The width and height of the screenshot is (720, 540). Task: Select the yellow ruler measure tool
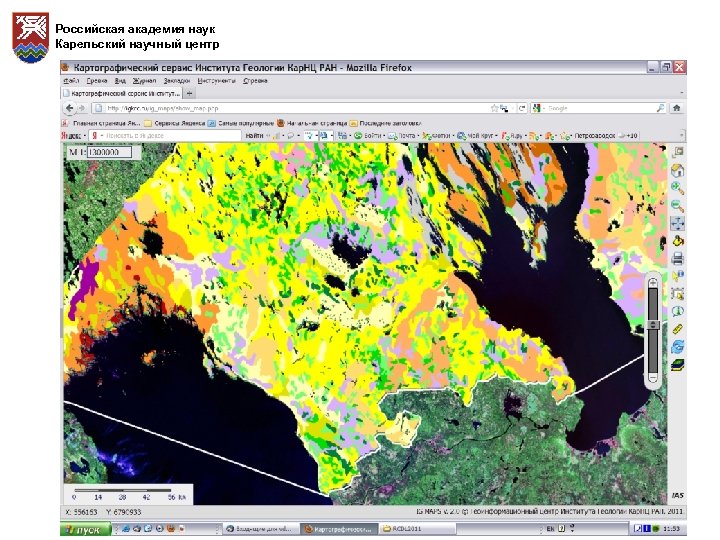point(678,329)
